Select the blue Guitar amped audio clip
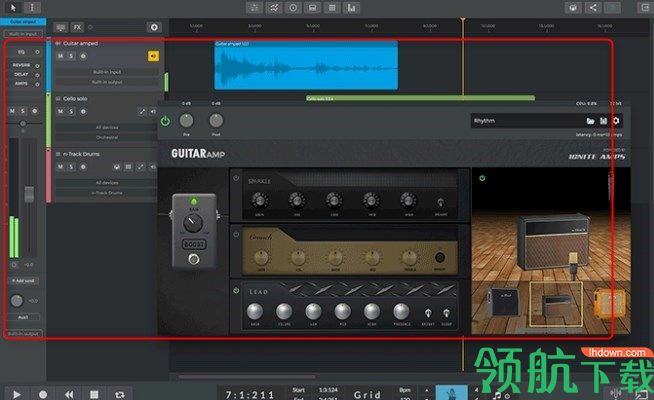 pyautogui.click(x=306, y=65)
